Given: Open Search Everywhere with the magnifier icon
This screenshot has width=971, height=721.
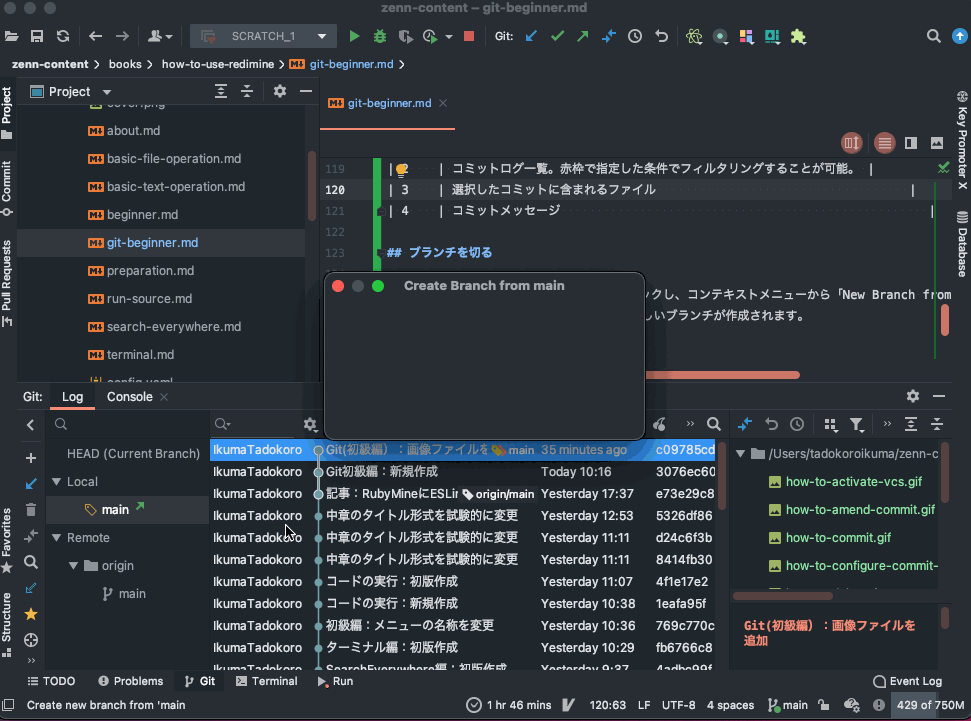Looking at the screenshot, I should click(x=933, y=35).
